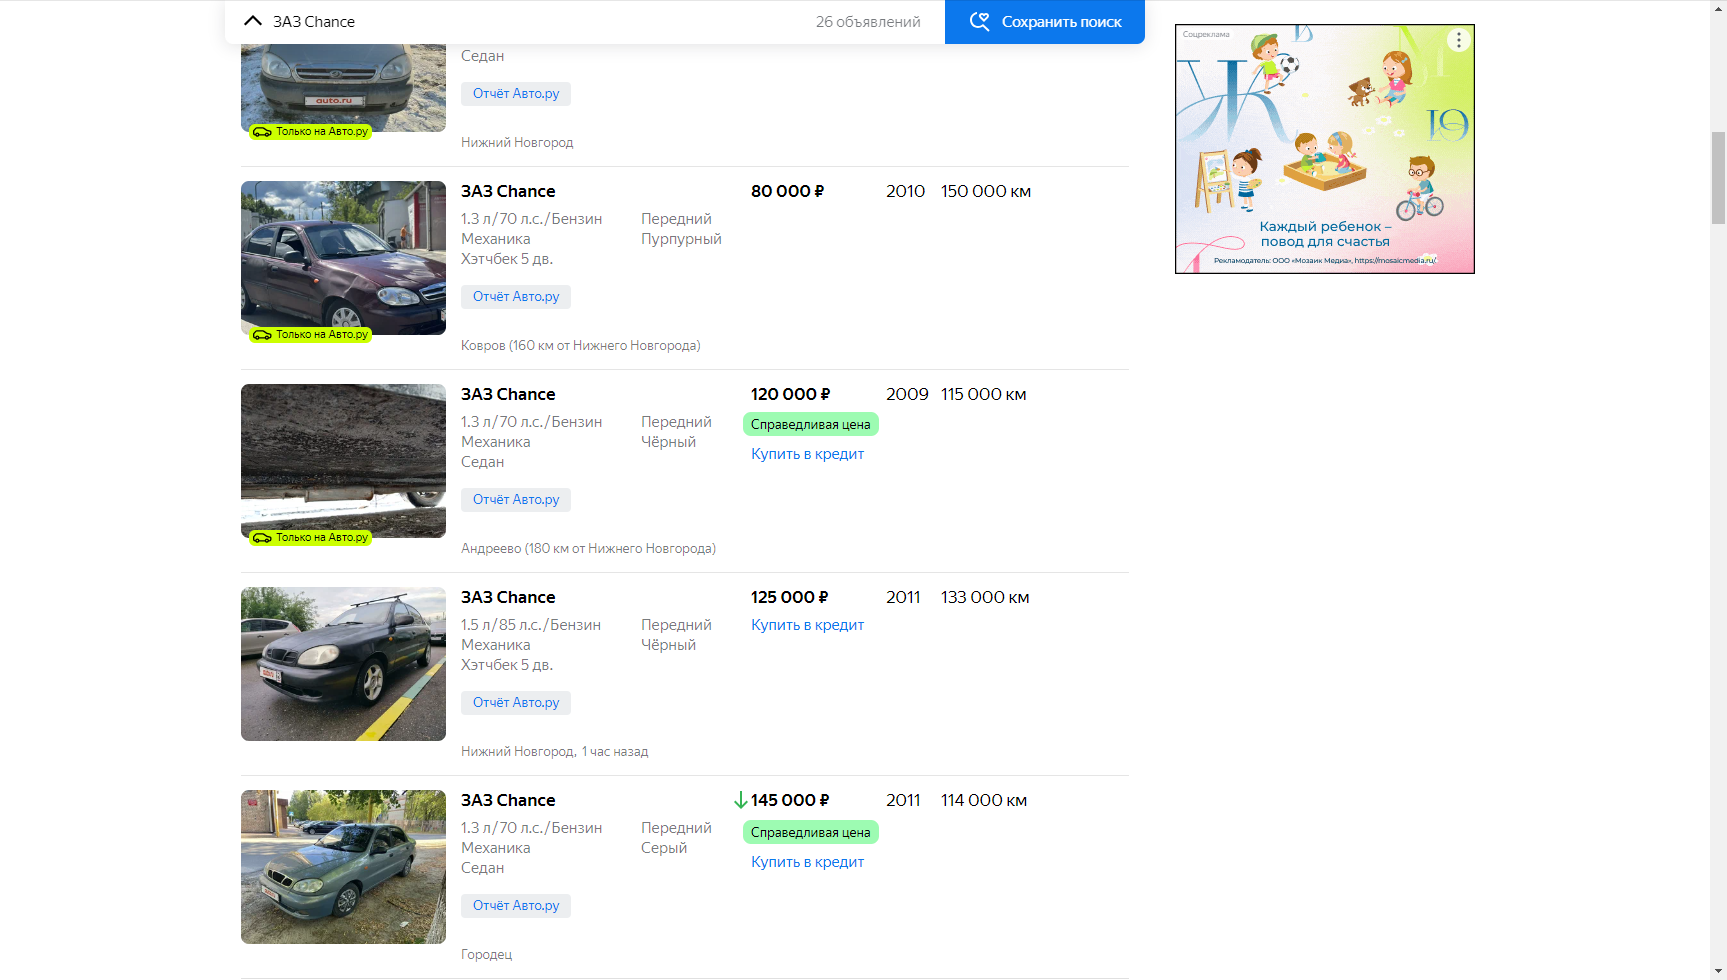Click the green price drop arrow icon
Viewport: 1727px width, 980px height.
(740, 800)
